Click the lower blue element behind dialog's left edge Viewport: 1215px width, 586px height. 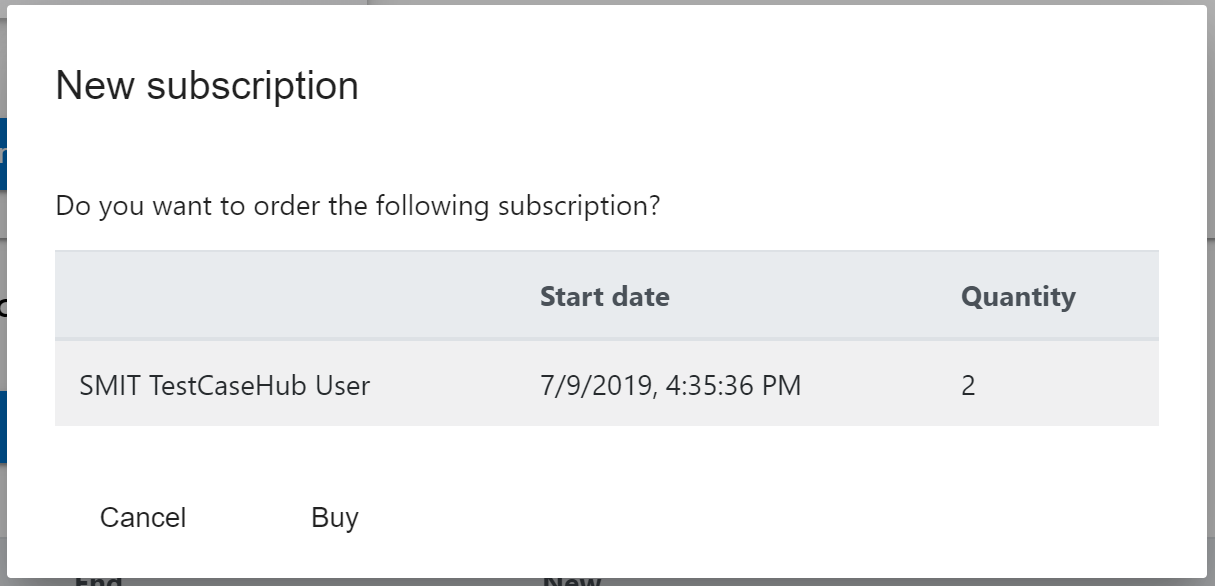(x=3, y=427)
